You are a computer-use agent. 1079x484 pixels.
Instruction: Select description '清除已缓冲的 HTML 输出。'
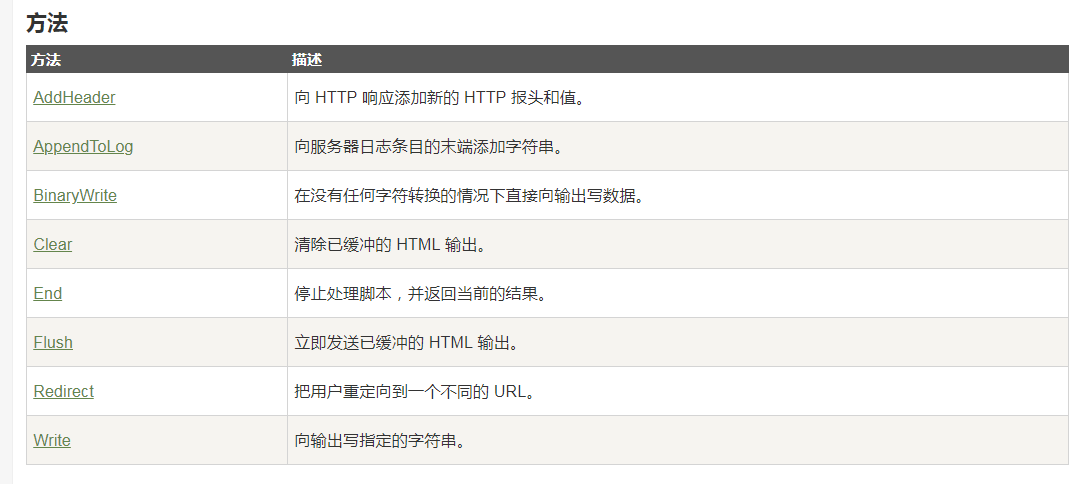[x=390, y=244]
